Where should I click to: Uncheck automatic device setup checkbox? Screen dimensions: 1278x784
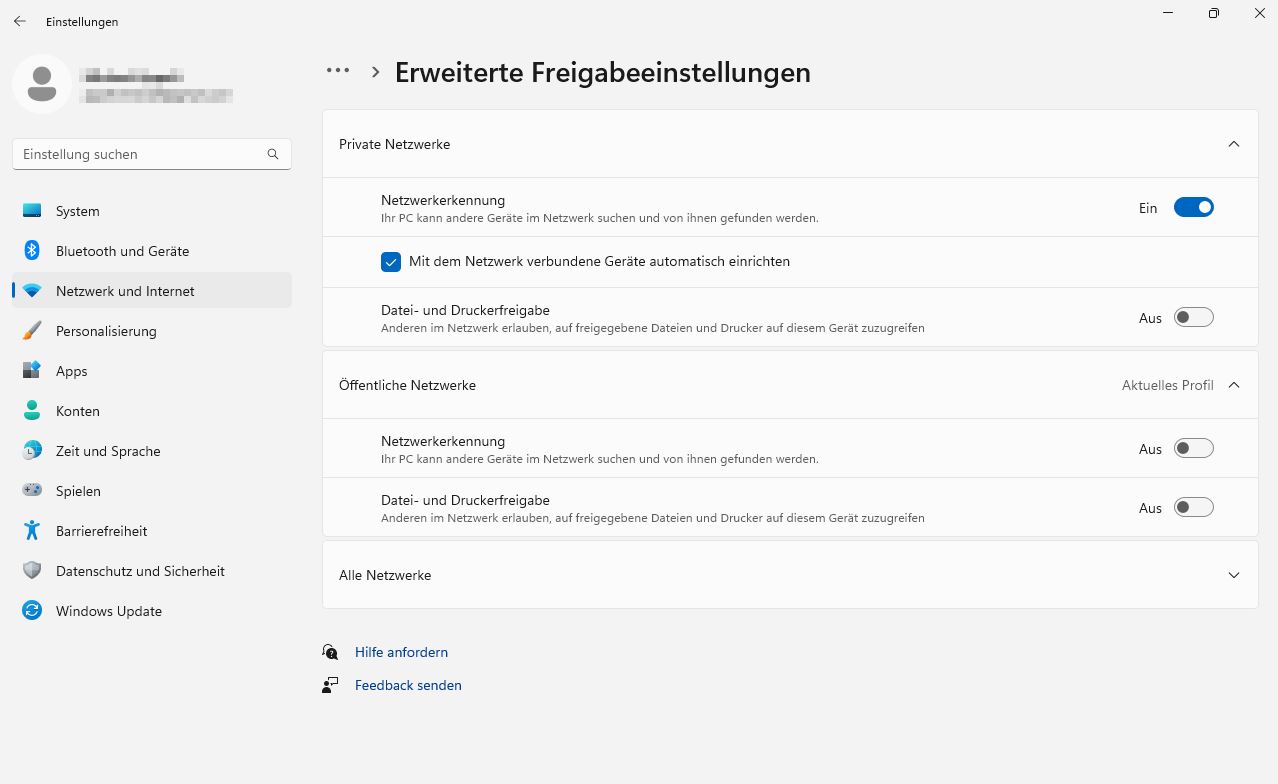click(x=391, y=262)
